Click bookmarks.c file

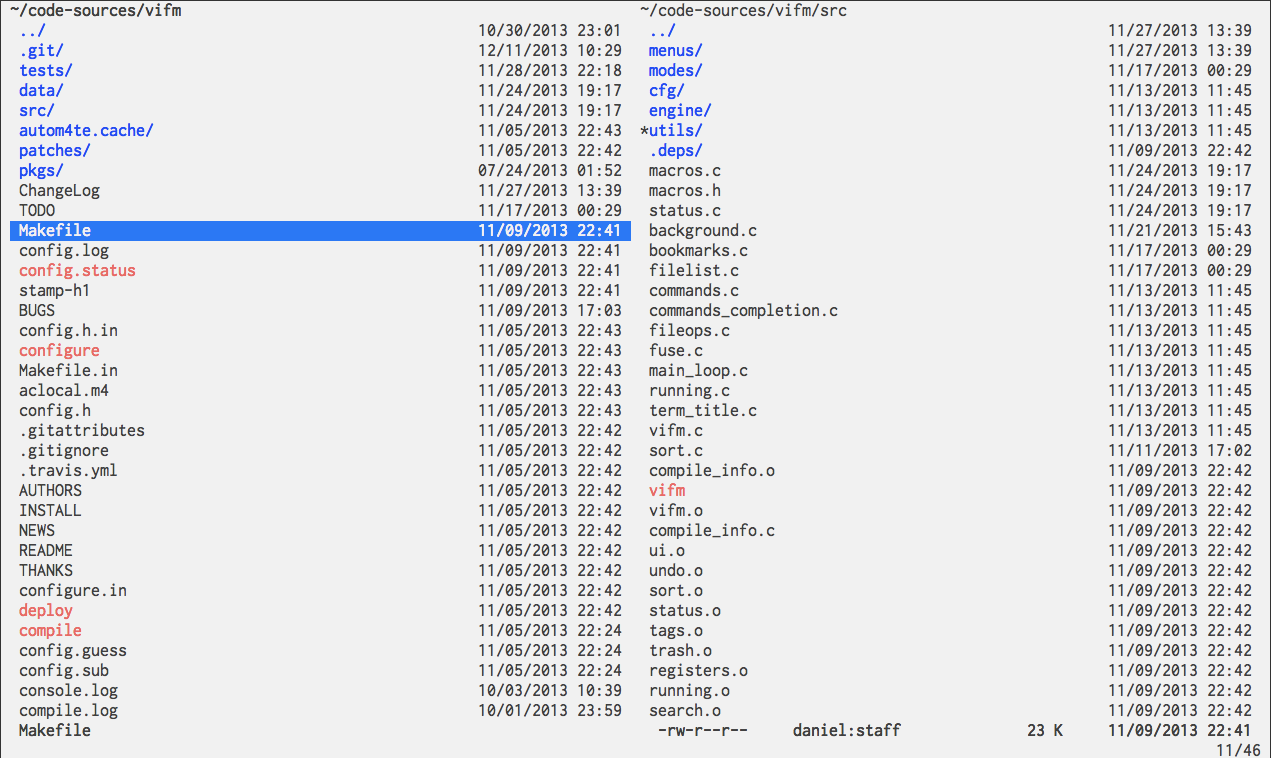[698, 250]
